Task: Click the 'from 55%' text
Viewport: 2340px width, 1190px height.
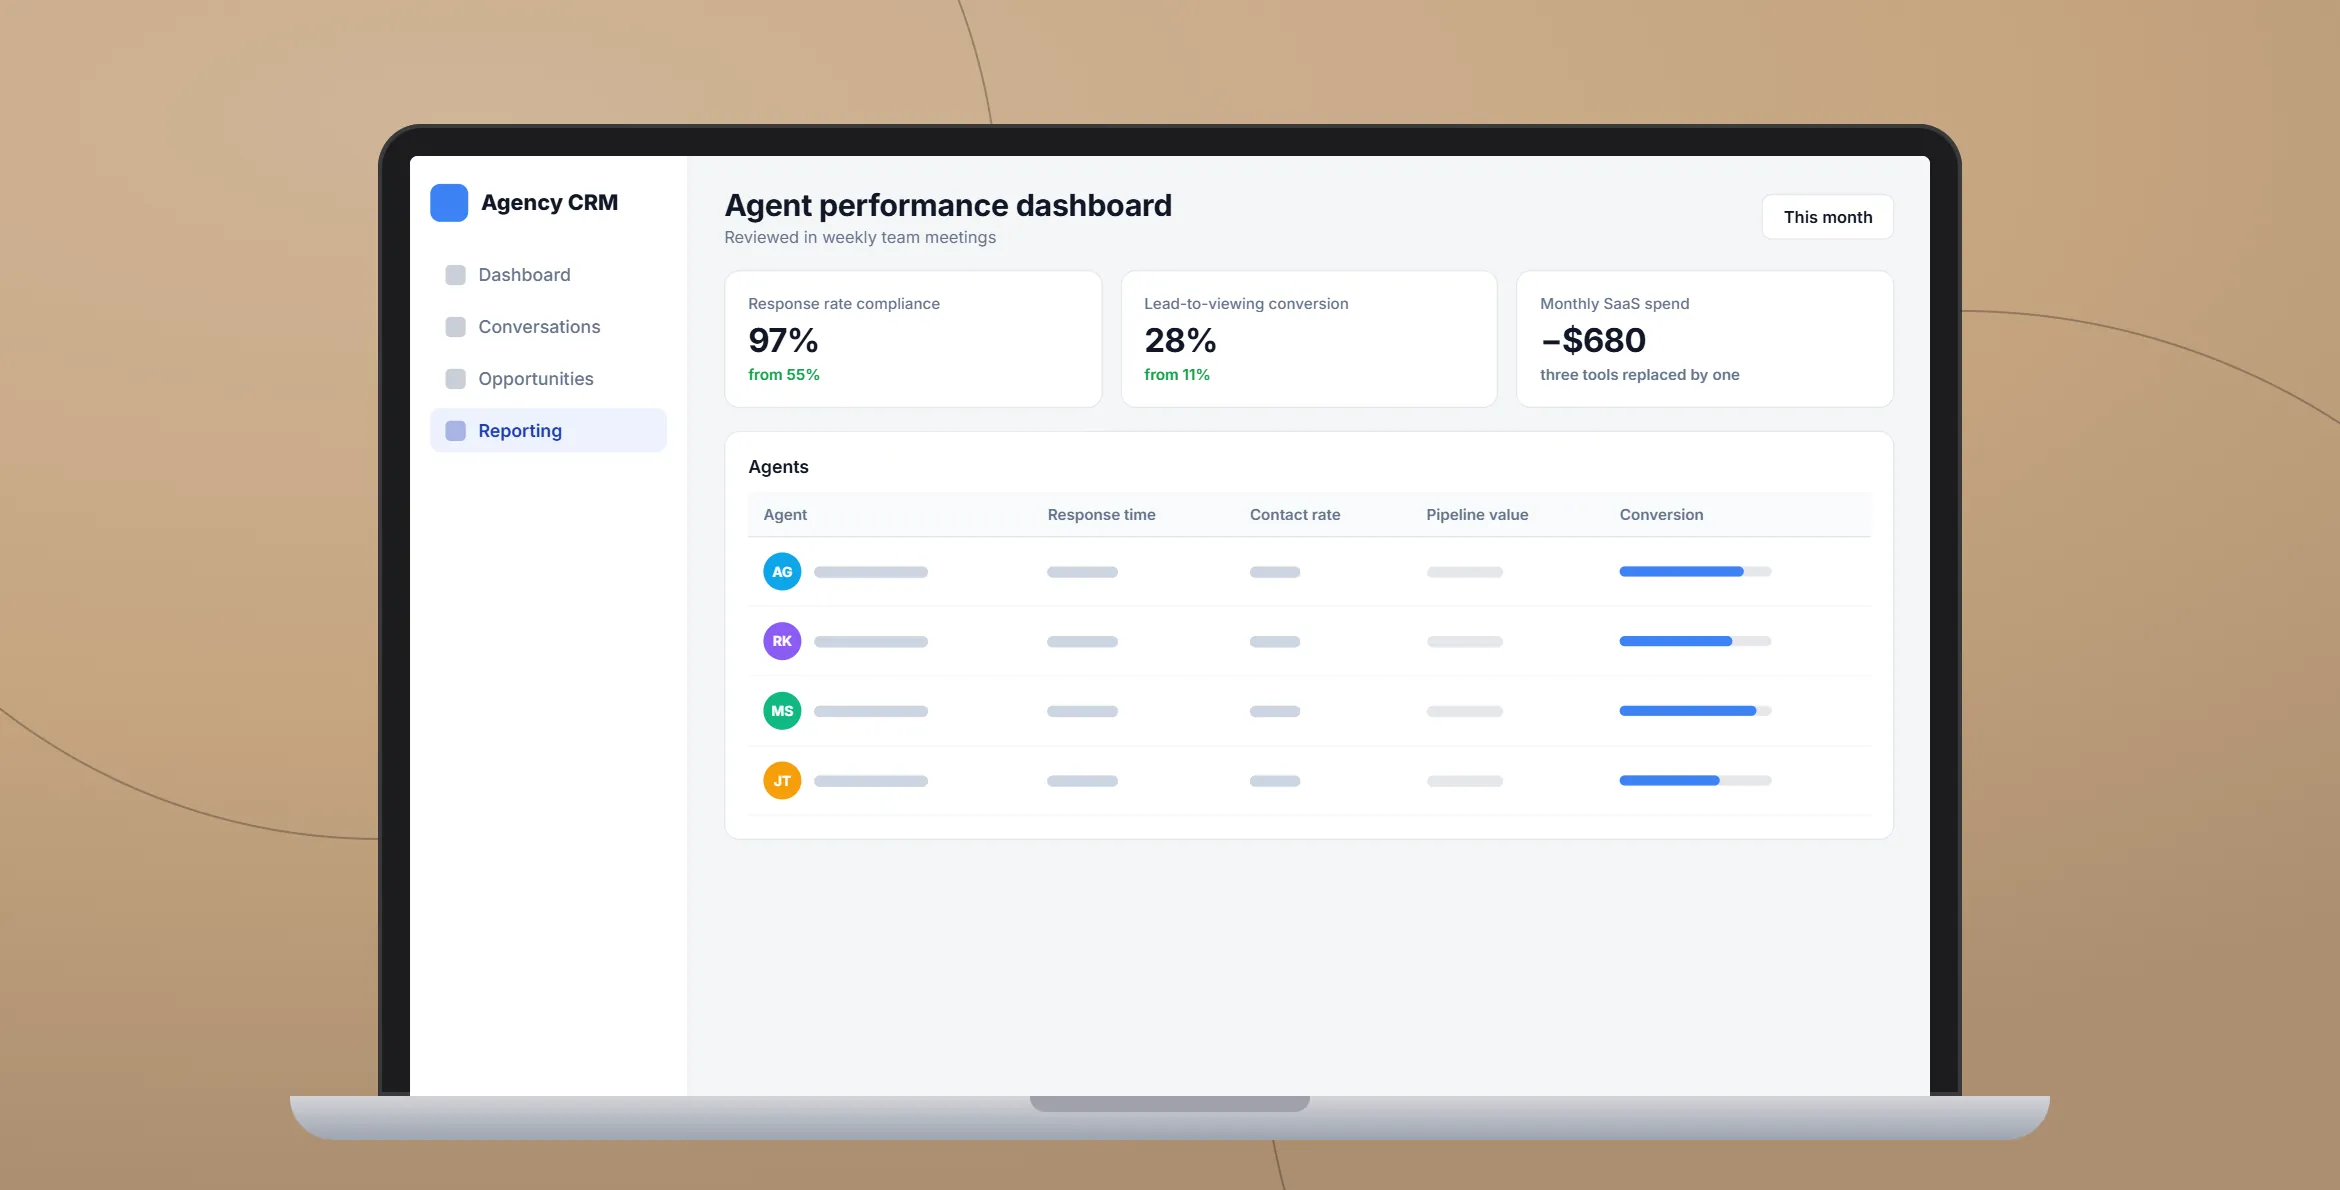Action: [x=784, y=375]
